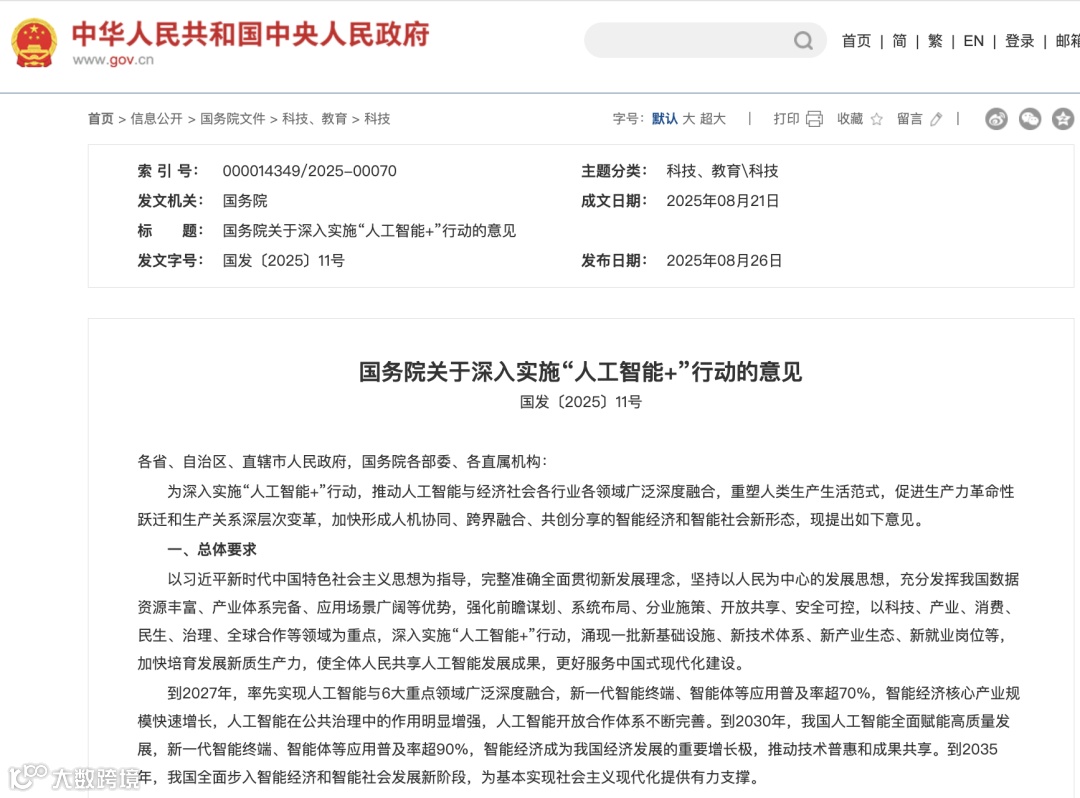Switch to traditional Chinese via 繁

tap(934, 41)
